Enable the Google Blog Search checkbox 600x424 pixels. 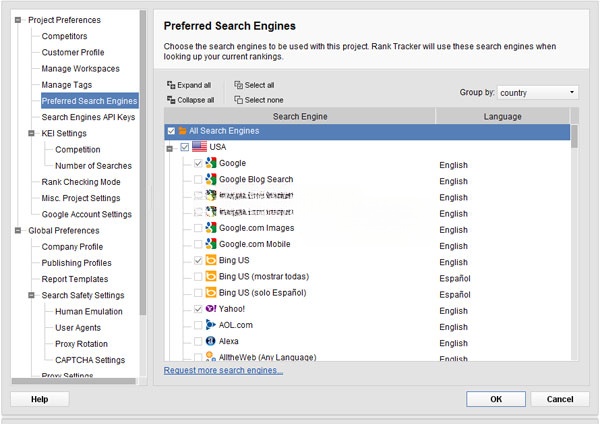198,179
